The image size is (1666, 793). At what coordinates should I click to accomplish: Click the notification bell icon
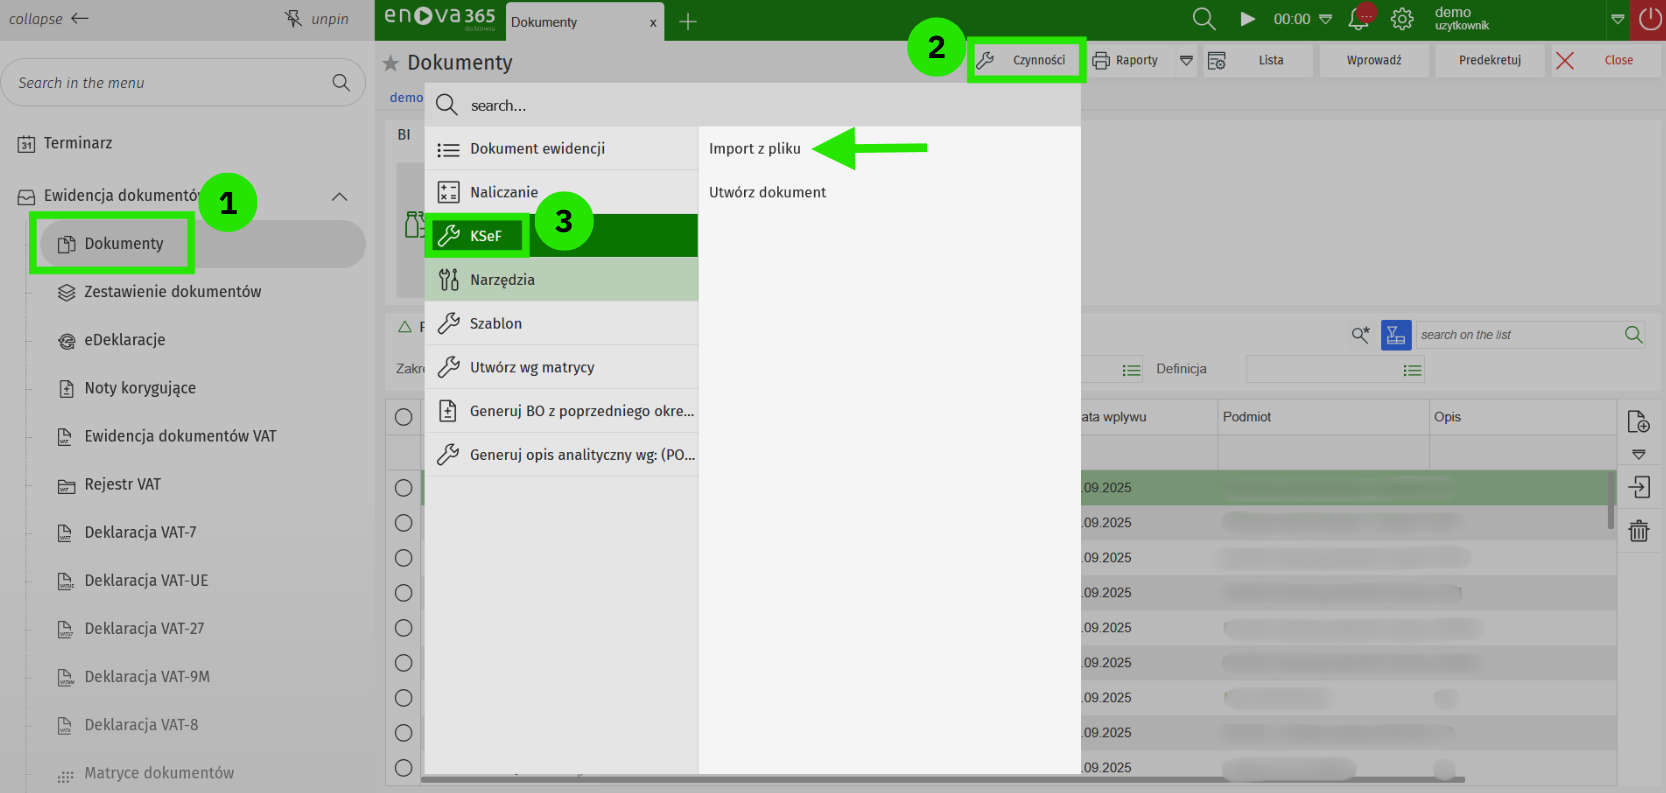1358,19
